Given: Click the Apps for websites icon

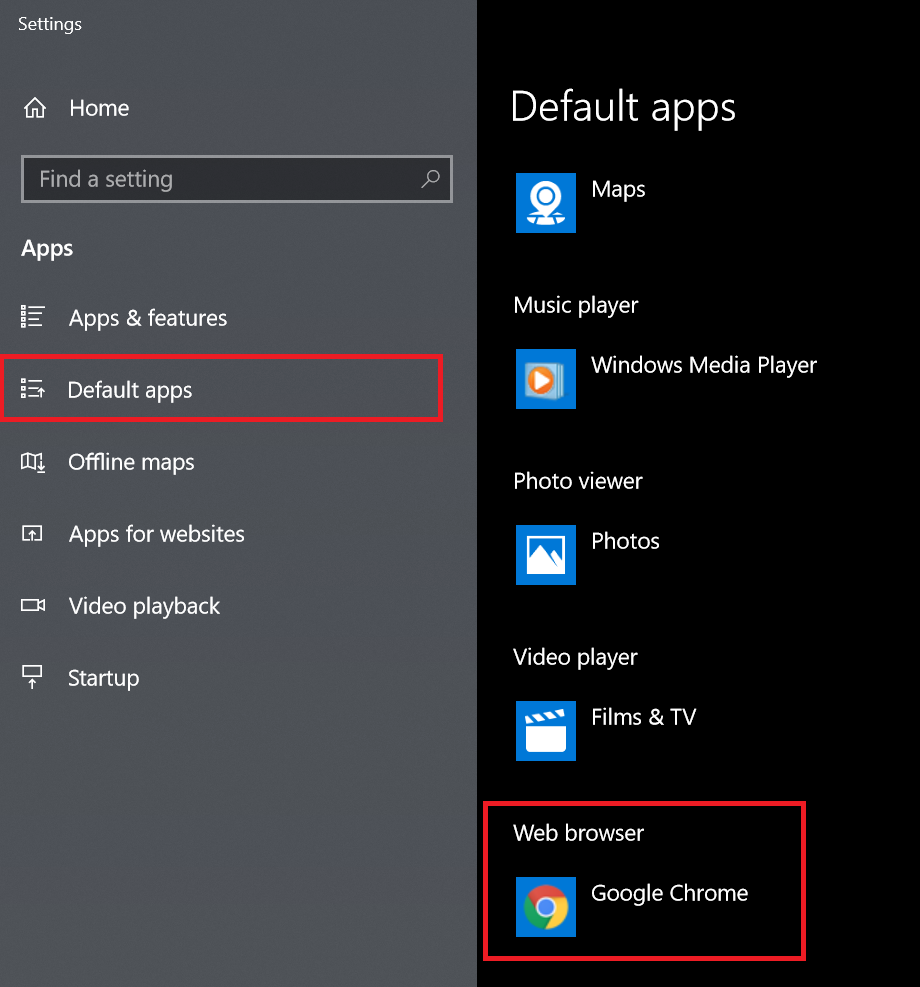Looking at the screenshot, I should click(32, 534).
